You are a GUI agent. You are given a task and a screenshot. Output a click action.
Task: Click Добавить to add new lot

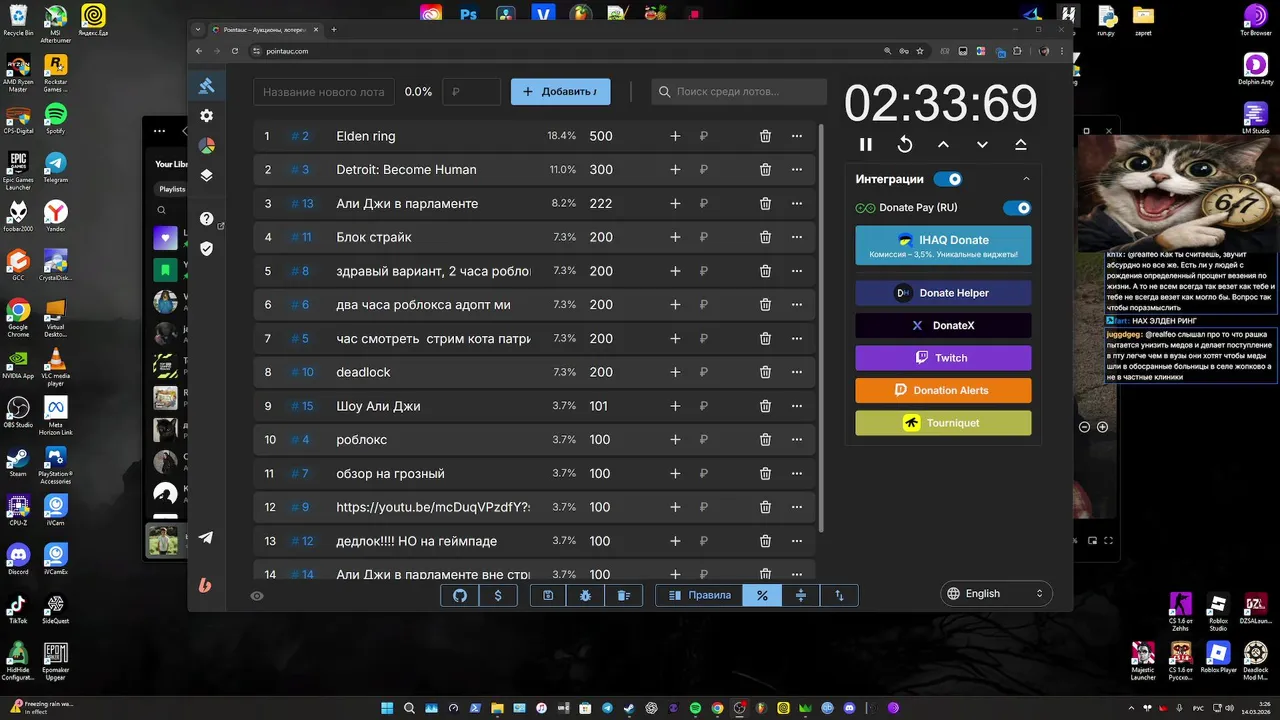[560, 92]
